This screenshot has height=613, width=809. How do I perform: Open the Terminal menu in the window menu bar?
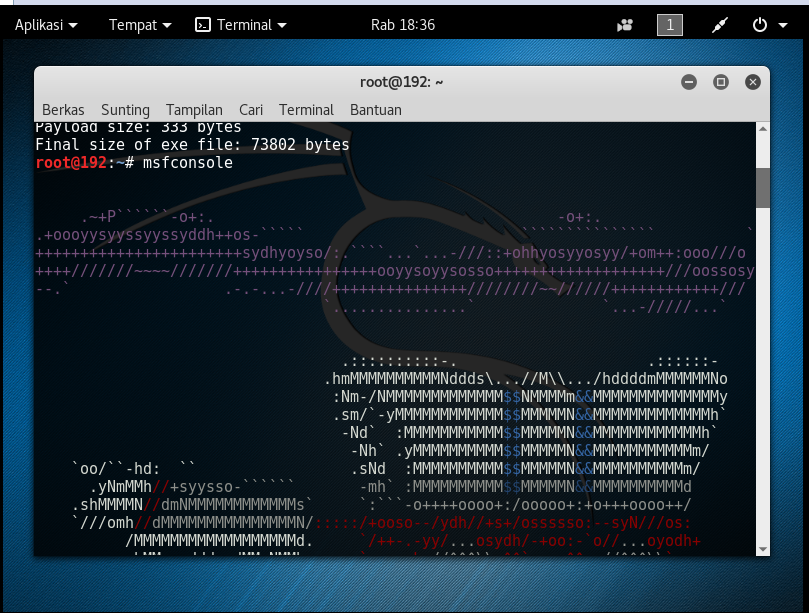tap(306, 110)
